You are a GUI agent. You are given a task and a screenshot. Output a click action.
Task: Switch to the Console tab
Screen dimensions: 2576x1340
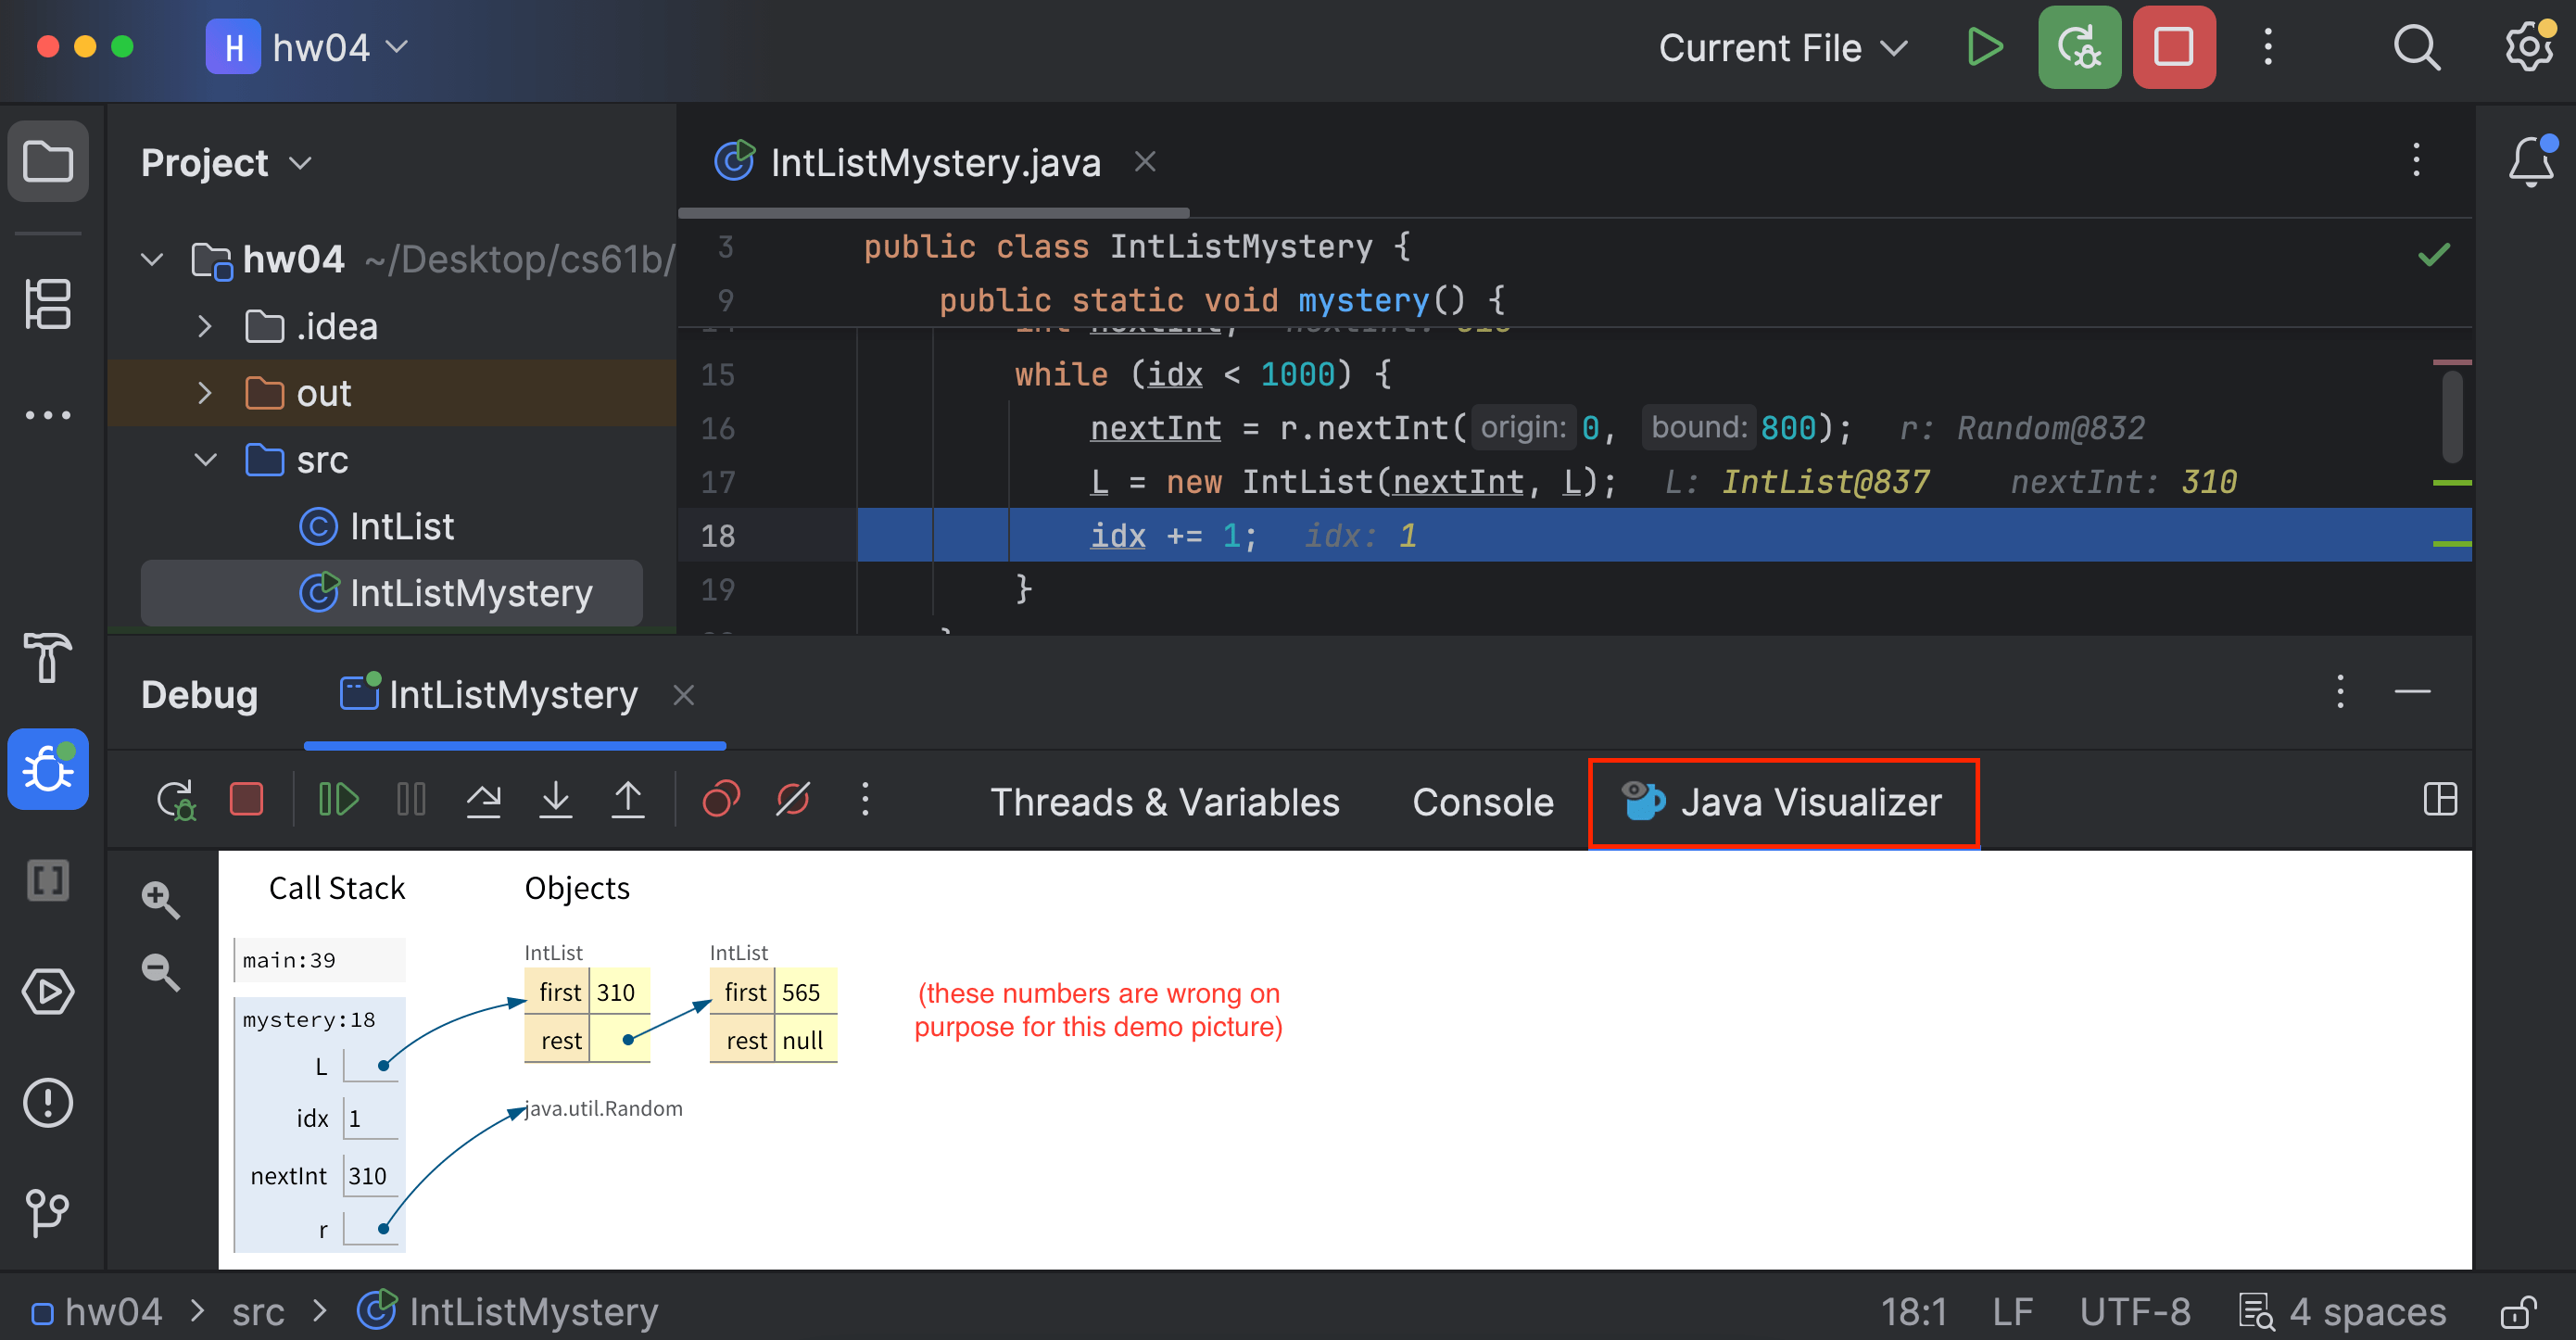point(1483,801)
